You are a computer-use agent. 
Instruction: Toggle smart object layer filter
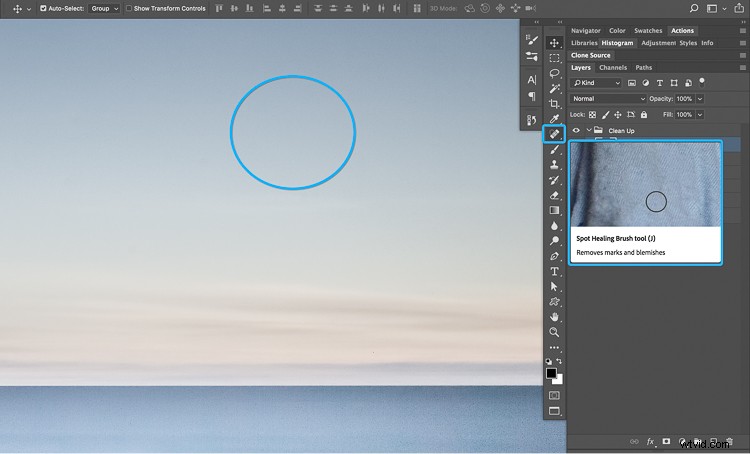(x=688, y=83)
